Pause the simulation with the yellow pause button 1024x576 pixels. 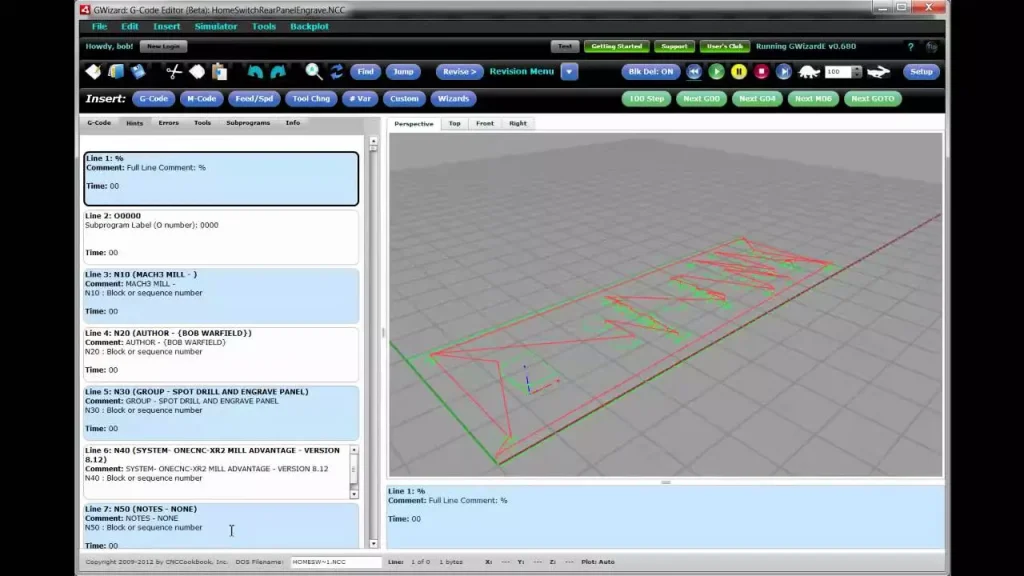click(739, 72)
